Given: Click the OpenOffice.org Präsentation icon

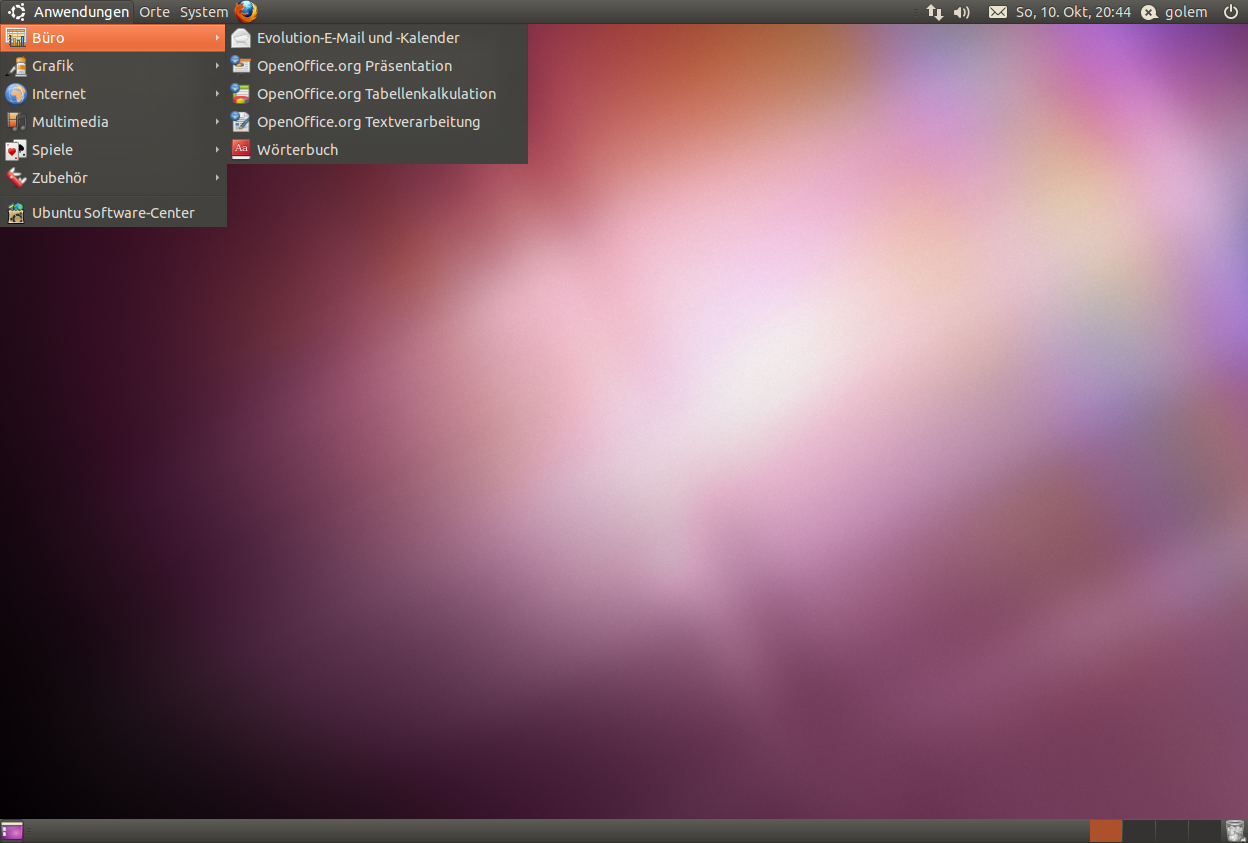Looking at the screenshot, I should coord(240,66).
